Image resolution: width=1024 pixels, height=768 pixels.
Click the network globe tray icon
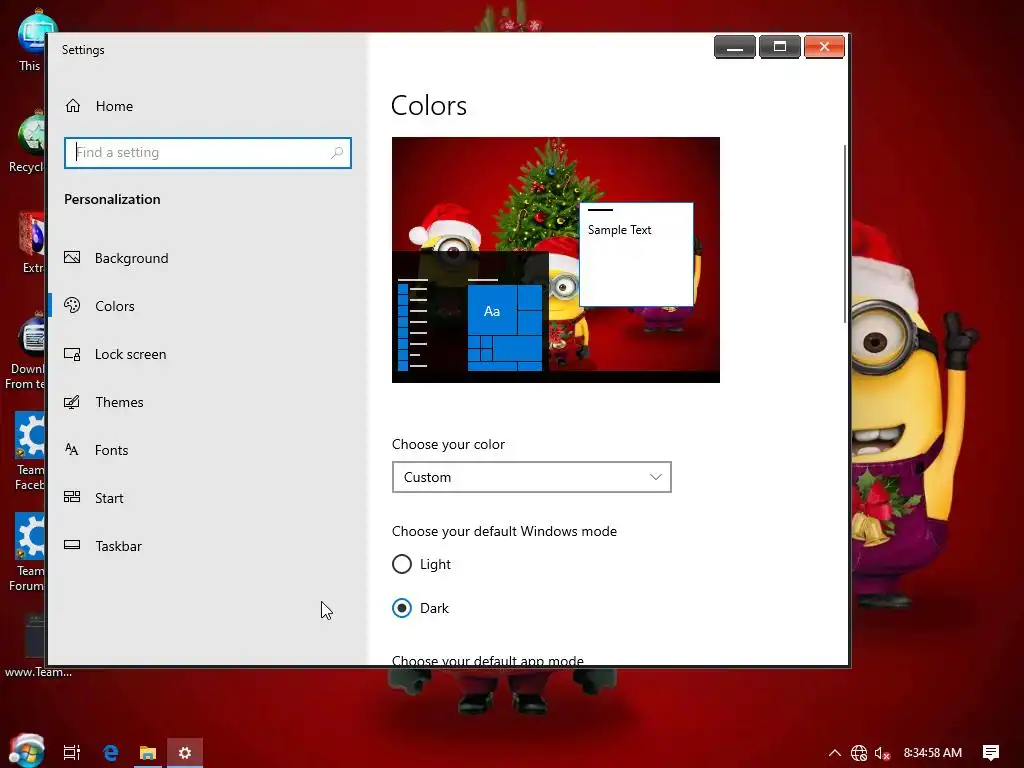click(859, 753)
